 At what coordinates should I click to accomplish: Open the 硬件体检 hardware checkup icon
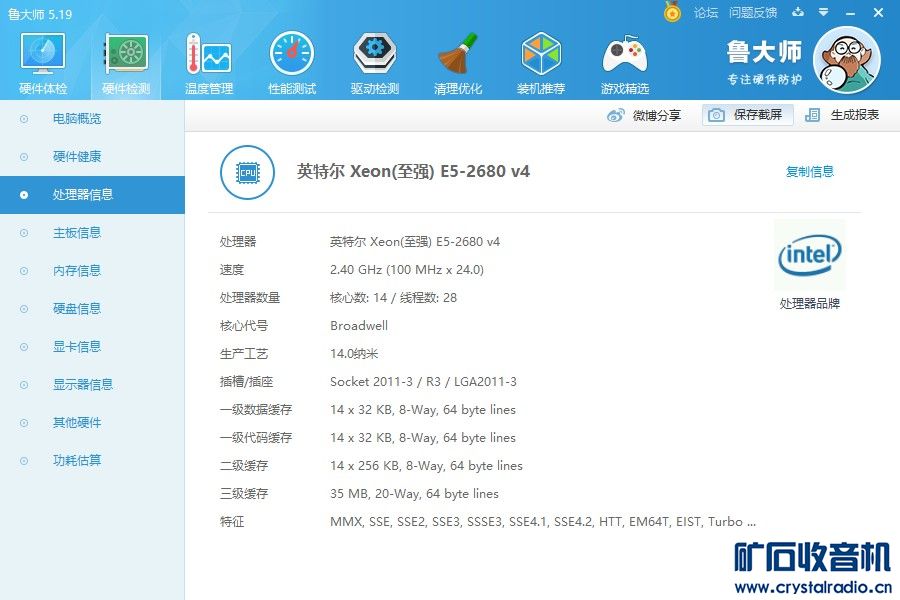tap(43, 54)
